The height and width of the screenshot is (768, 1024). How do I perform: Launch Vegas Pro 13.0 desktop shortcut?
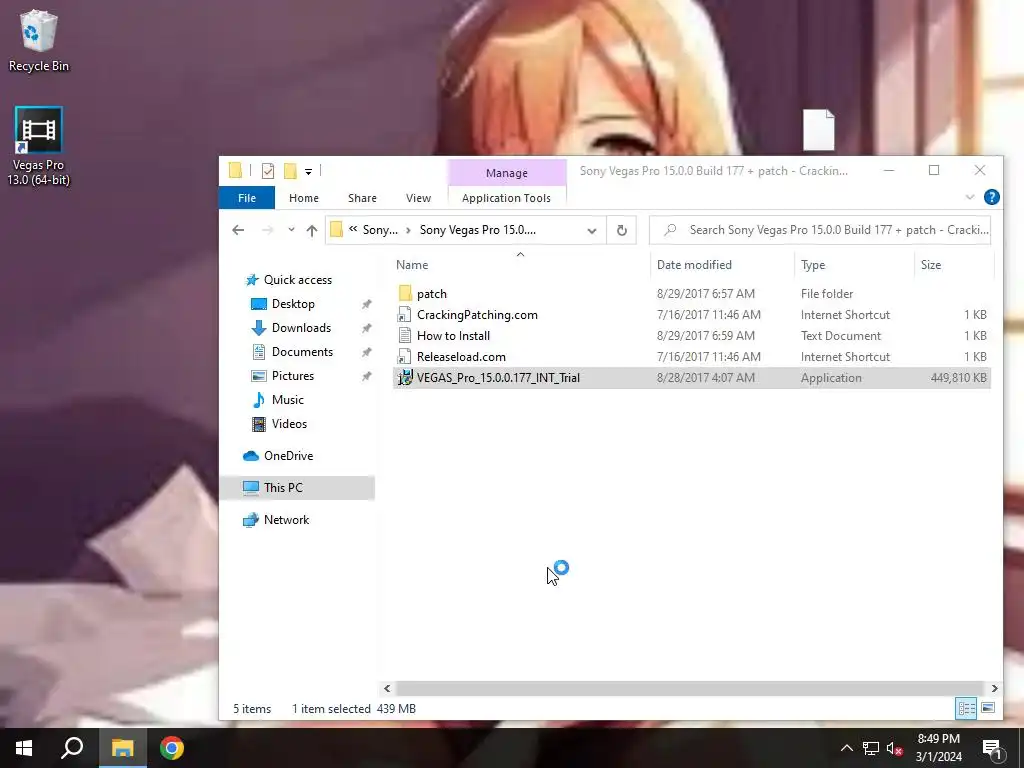click(x=38, y=146)
